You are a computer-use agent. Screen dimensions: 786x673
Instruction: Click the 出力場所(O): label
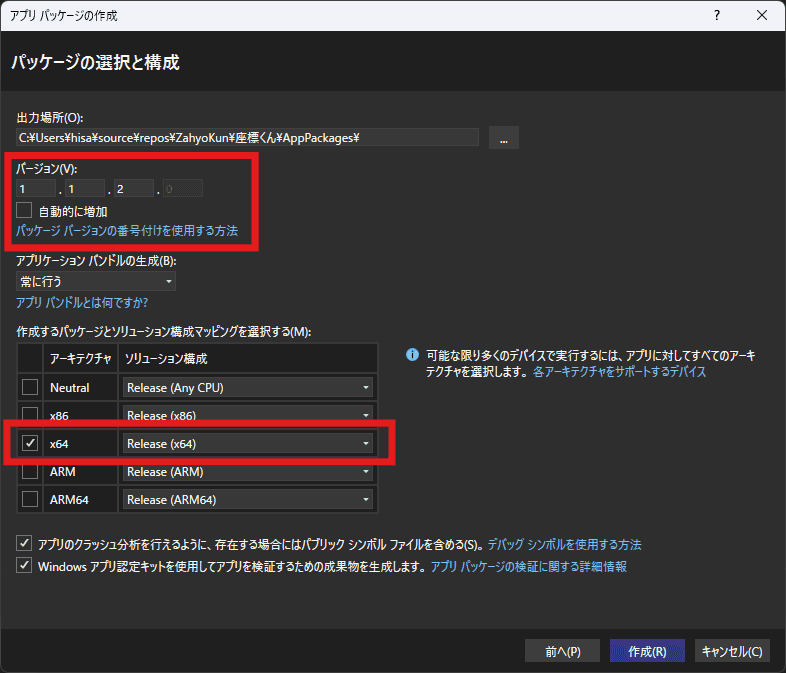(50, 118)
